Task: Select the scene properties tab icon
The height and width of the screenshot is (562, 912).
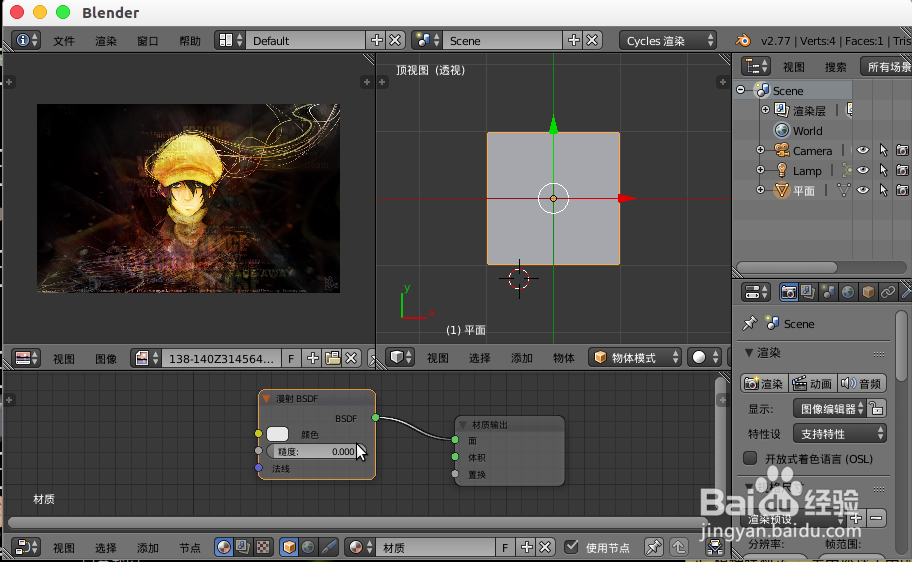Action: [828, 291]
